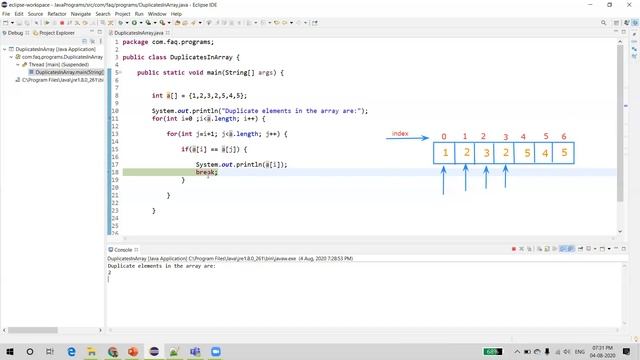The image size is (640, 360).
Task: Terminate the program from the Console toolbar
Action: coord(513,249)
